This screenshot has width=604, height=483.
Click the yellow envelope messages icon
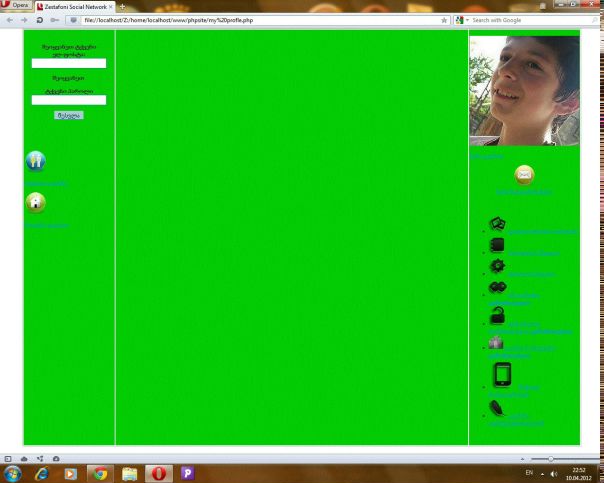pyautogui.click(x=524, y=175)
